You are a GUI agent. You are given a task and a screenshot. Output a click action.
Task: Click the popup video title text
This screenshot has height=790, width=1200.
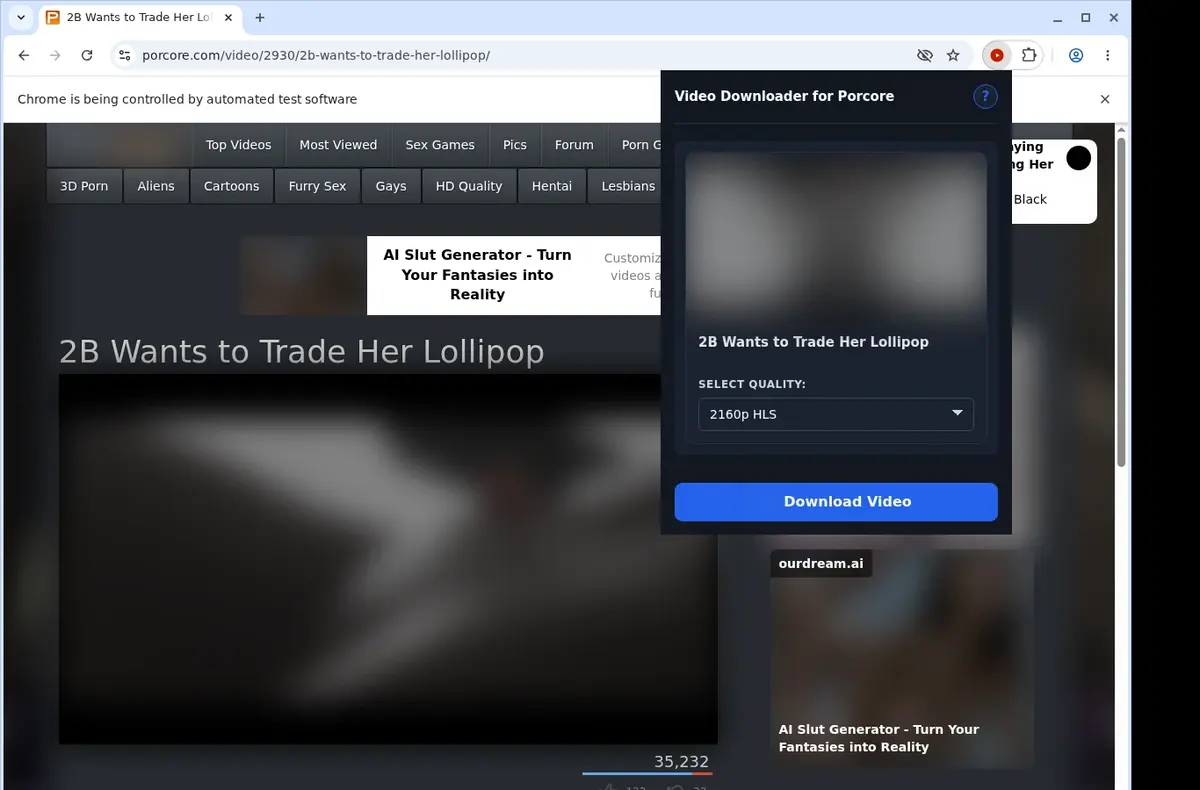point(813,342)
